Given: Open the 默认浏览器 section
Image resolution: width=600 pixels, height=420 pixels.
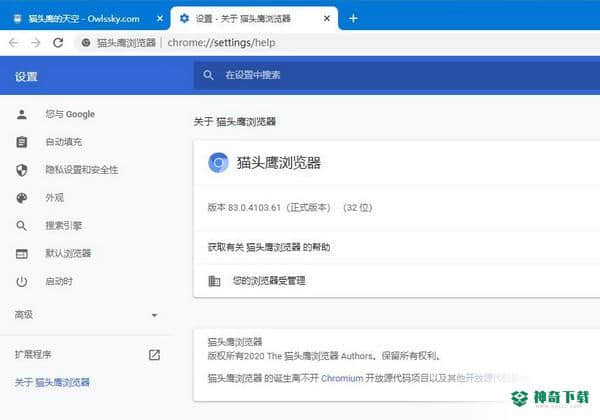Looking at the screenshot, I should pyautogui.click(x=68, y=253).
